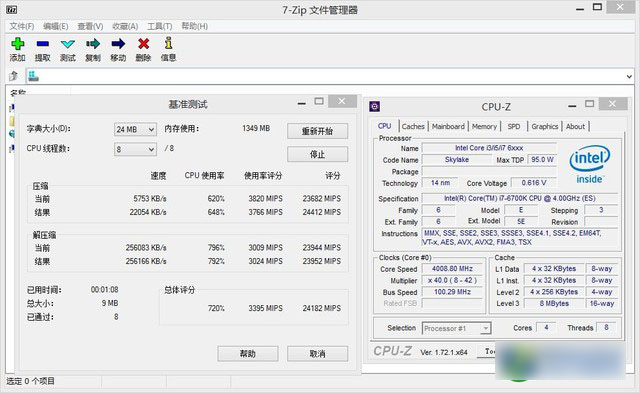Click the computer icon in address bar

33,76
